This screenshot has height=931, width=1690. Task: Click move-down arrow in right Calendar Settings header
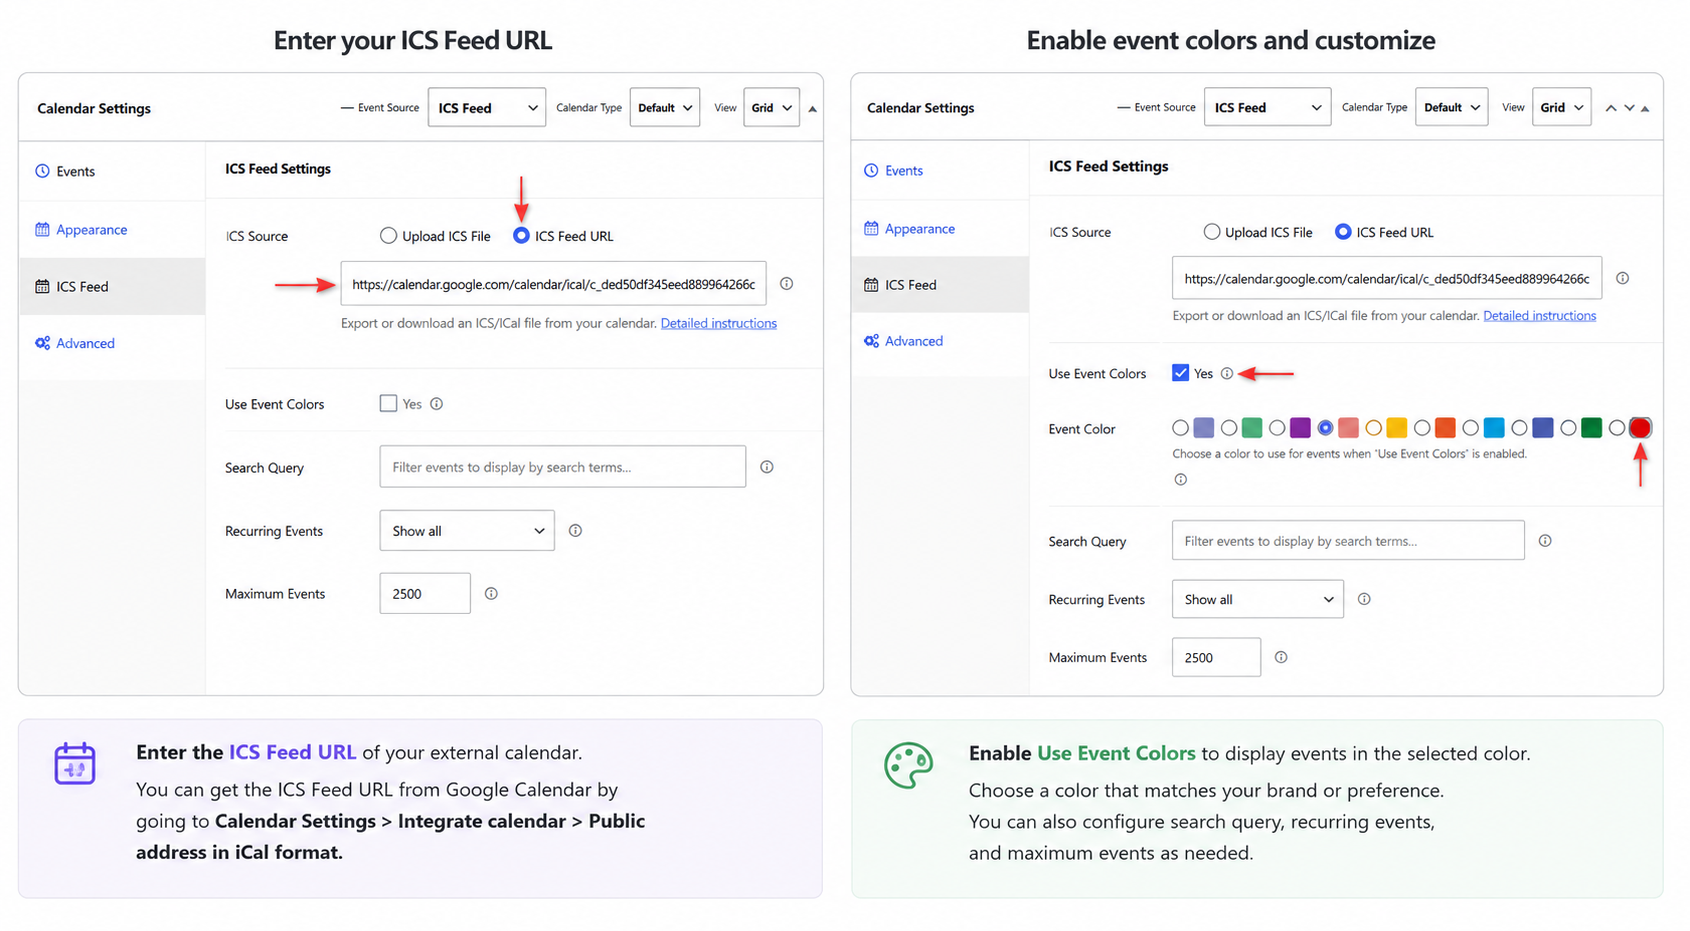pyautogui.click(x=1629, y=108)
